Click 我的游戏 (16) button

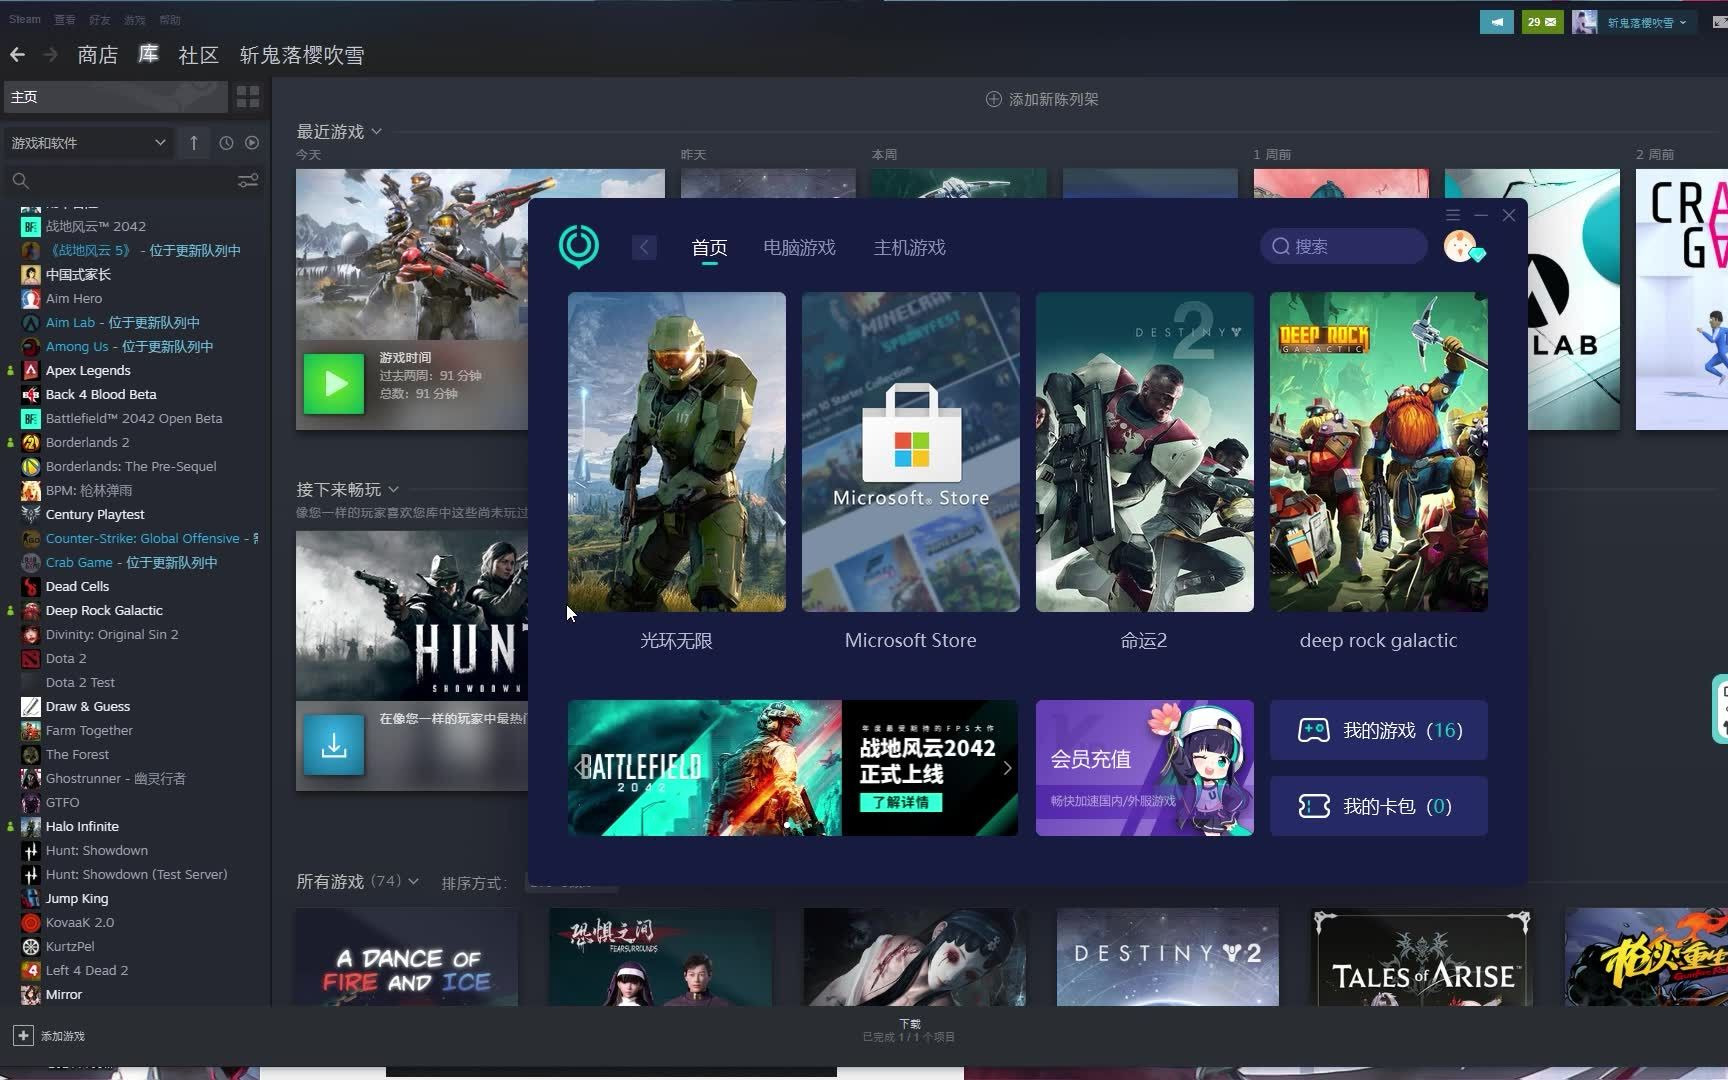click(1379, 730)
